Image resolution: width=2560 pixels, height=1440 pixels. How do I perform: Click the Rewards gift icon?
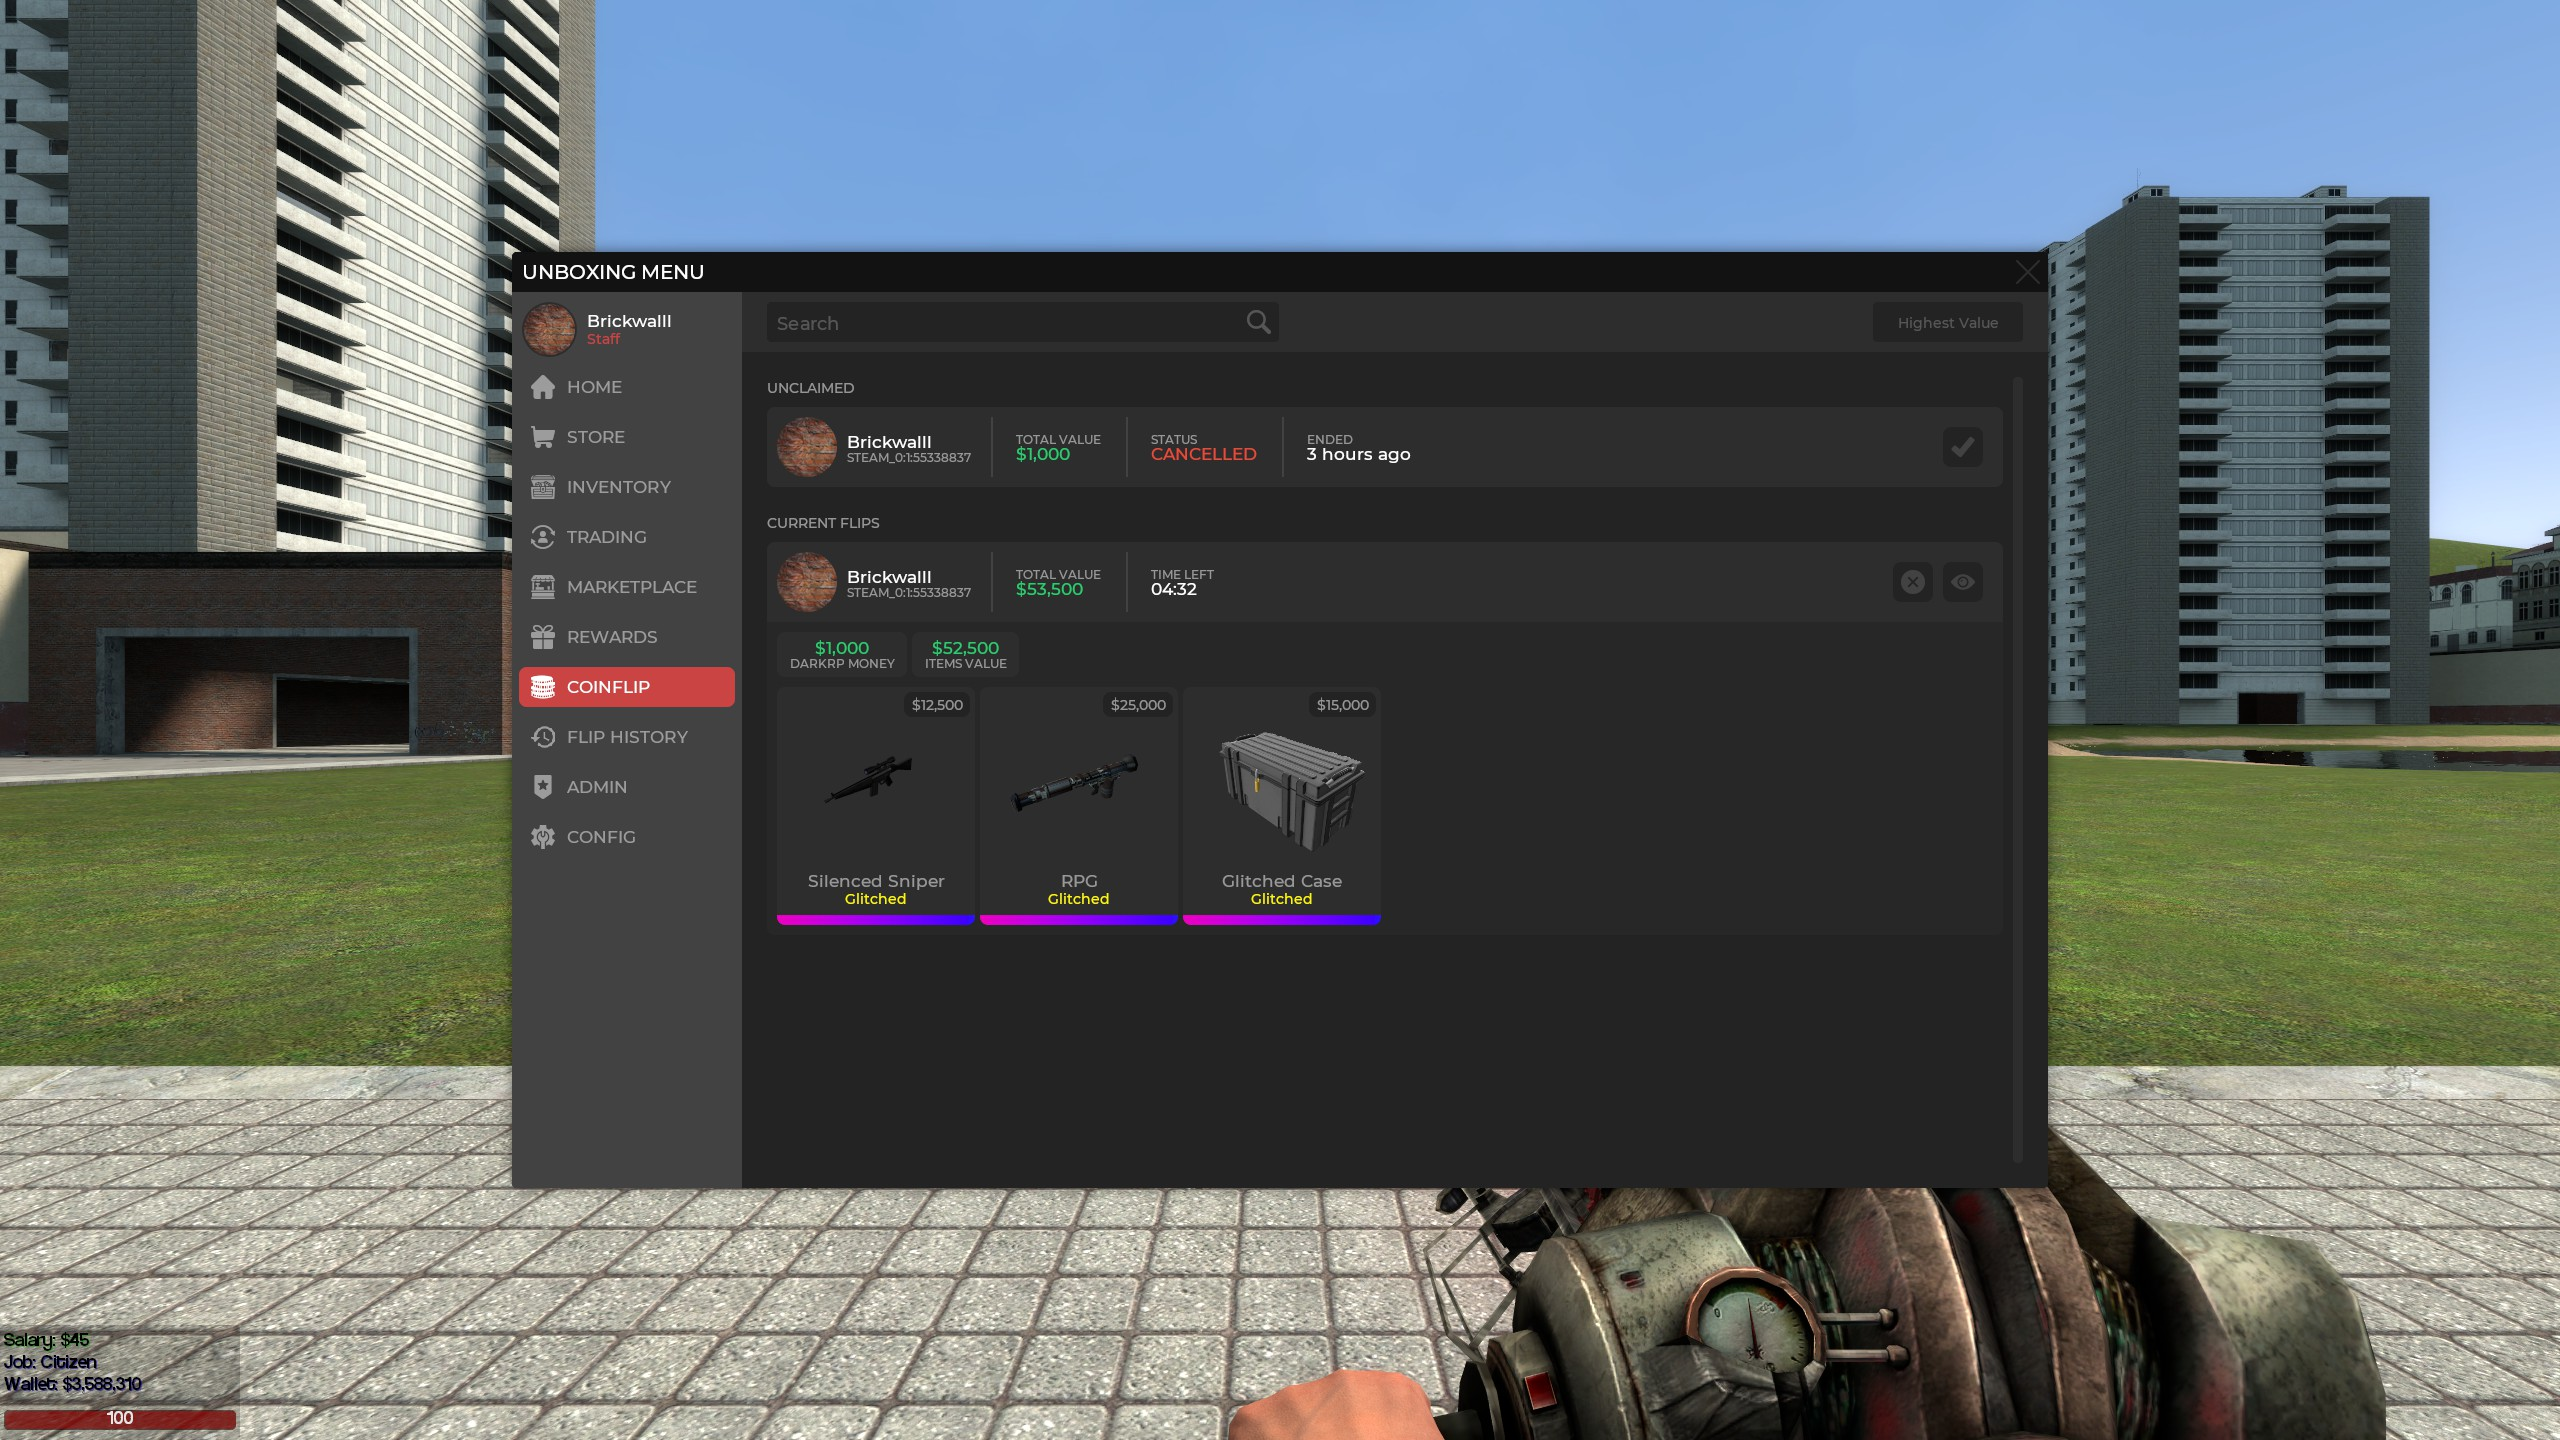click(x=543, y=637)
